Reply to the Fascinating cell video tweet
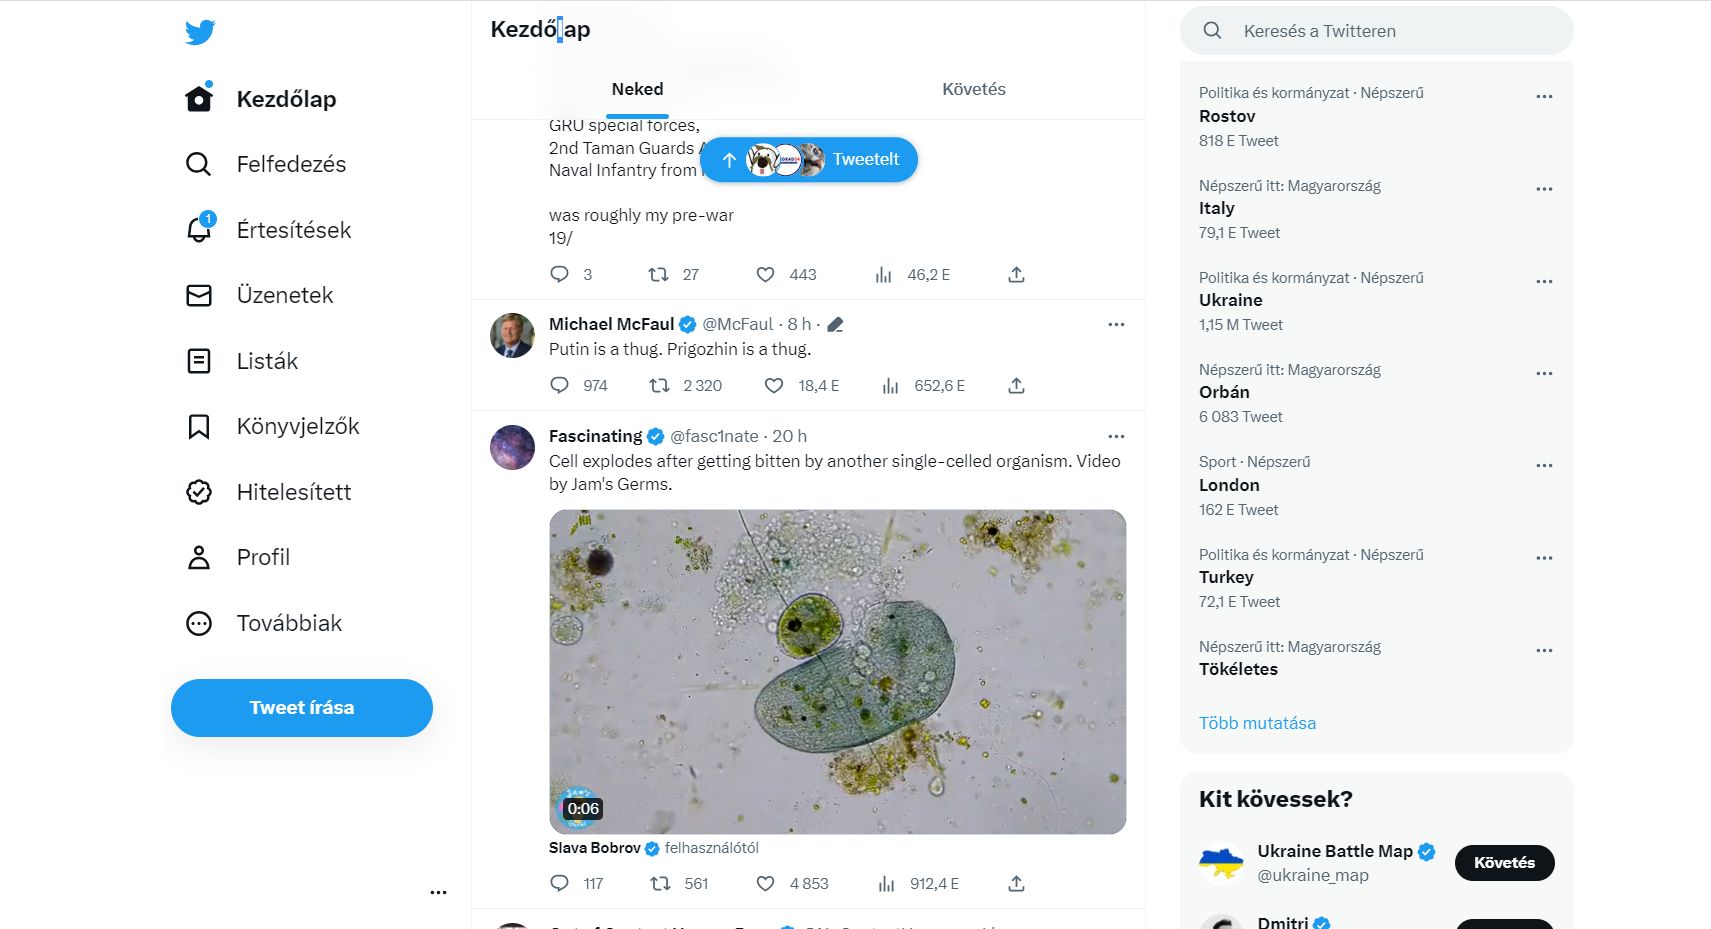The width and height of the screenshot is (1711, 929). [559, 884]
